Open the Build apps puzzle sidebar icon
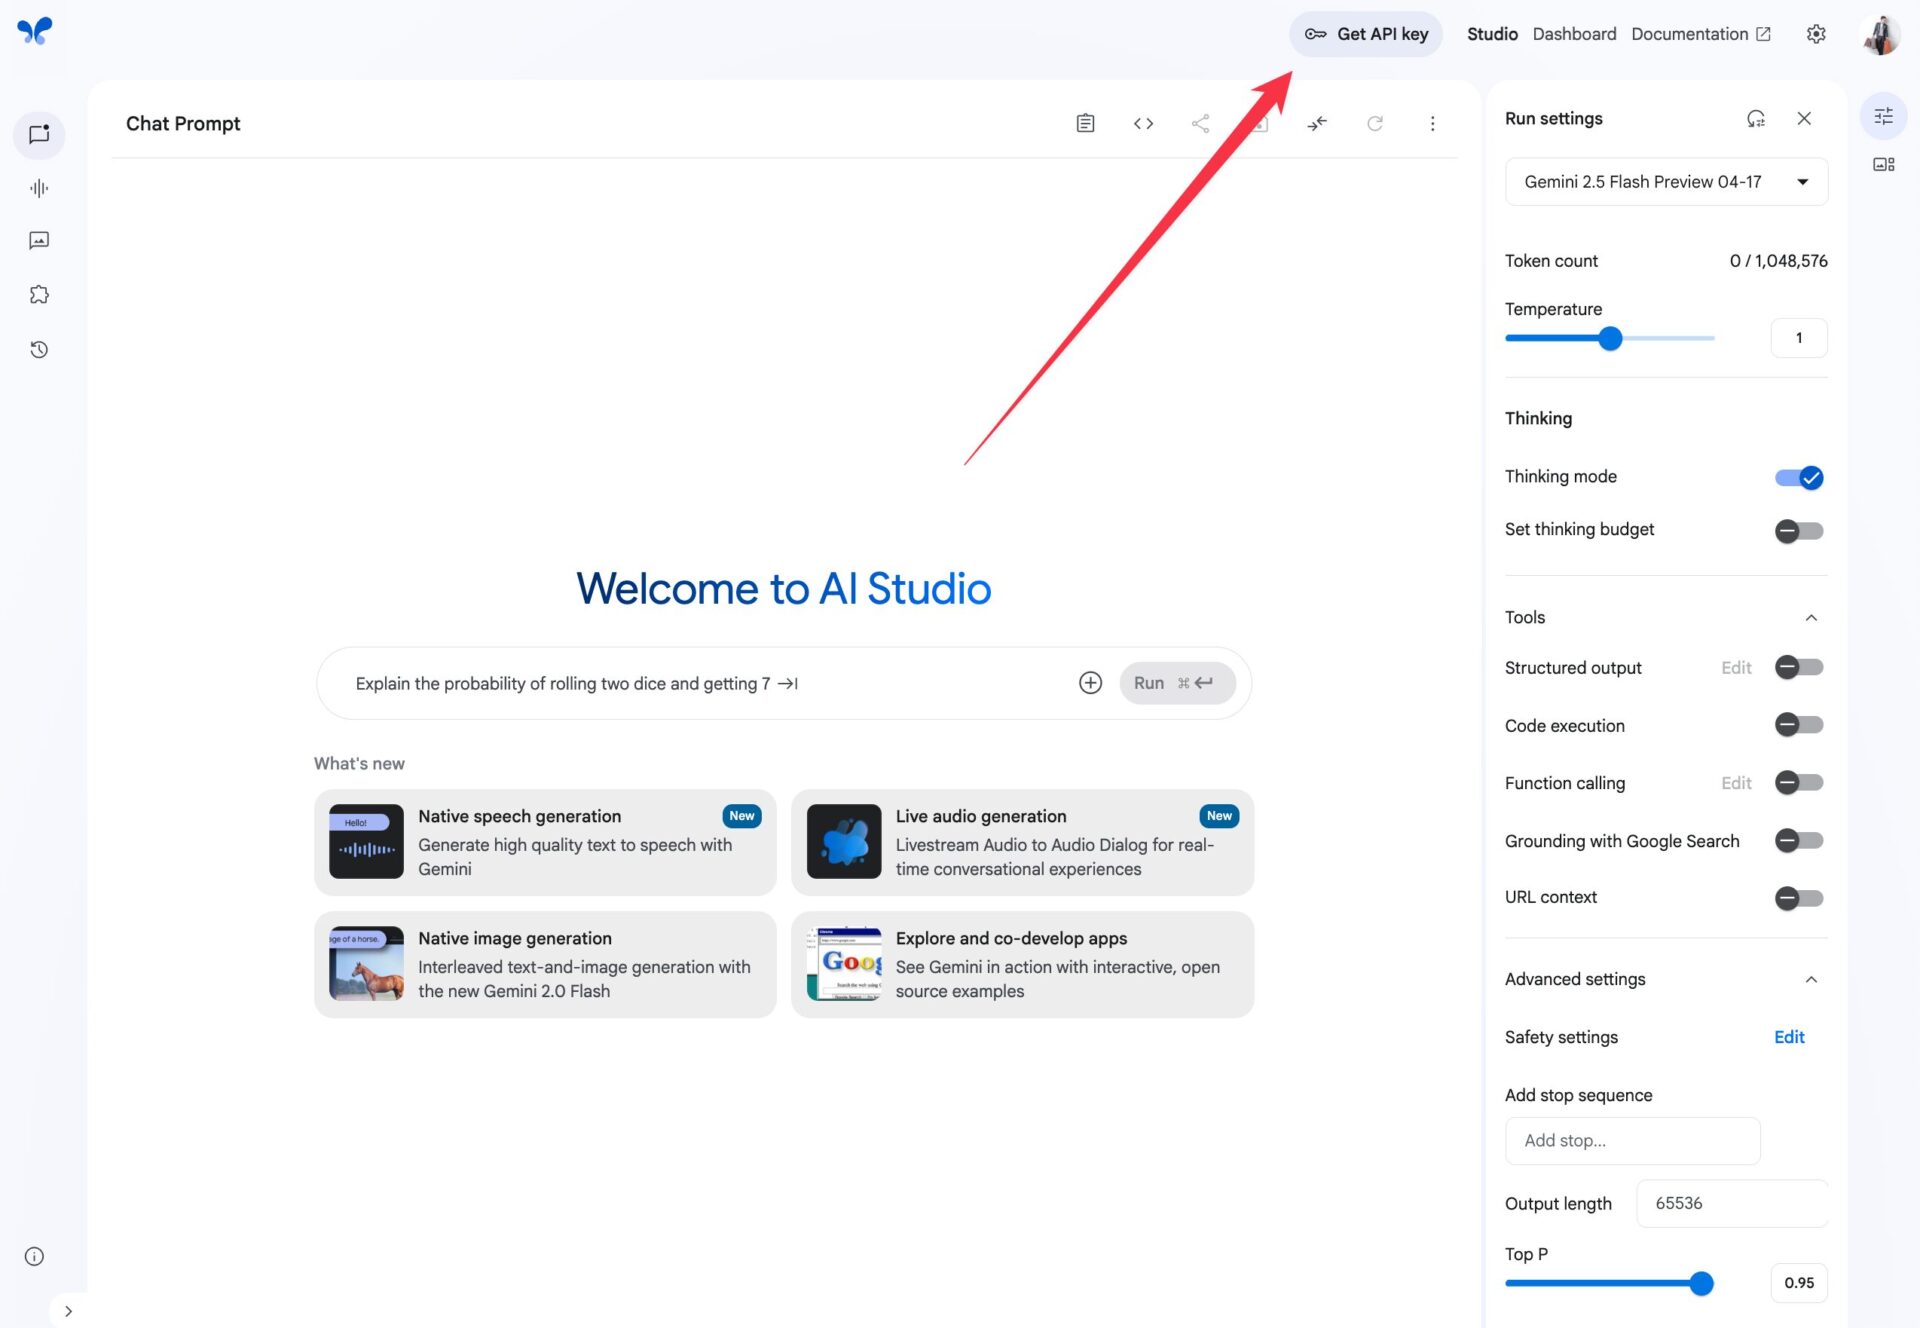Image resolution: width=1920 pixels, height=1328 pixels. click(x=39, y=294)
